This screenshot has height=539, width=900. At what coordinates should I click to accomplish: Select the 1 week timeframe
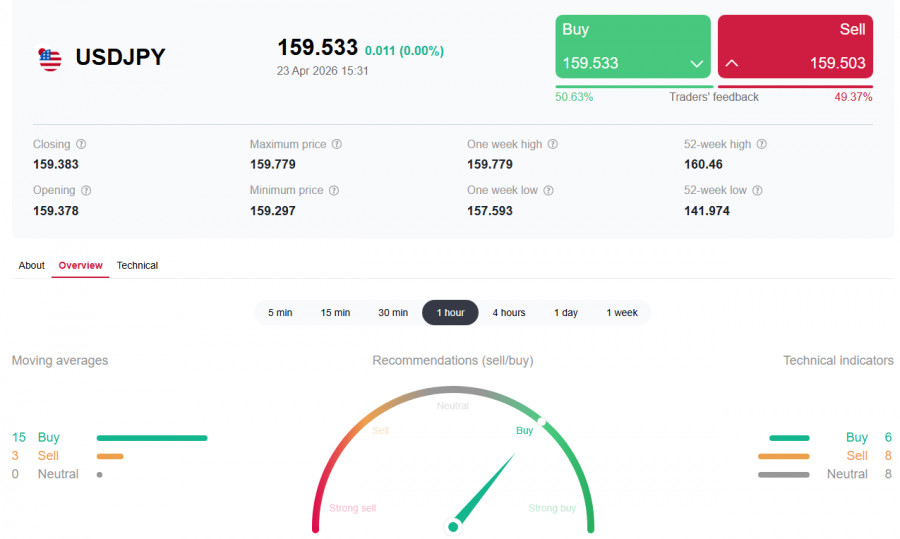click(622, 312)
